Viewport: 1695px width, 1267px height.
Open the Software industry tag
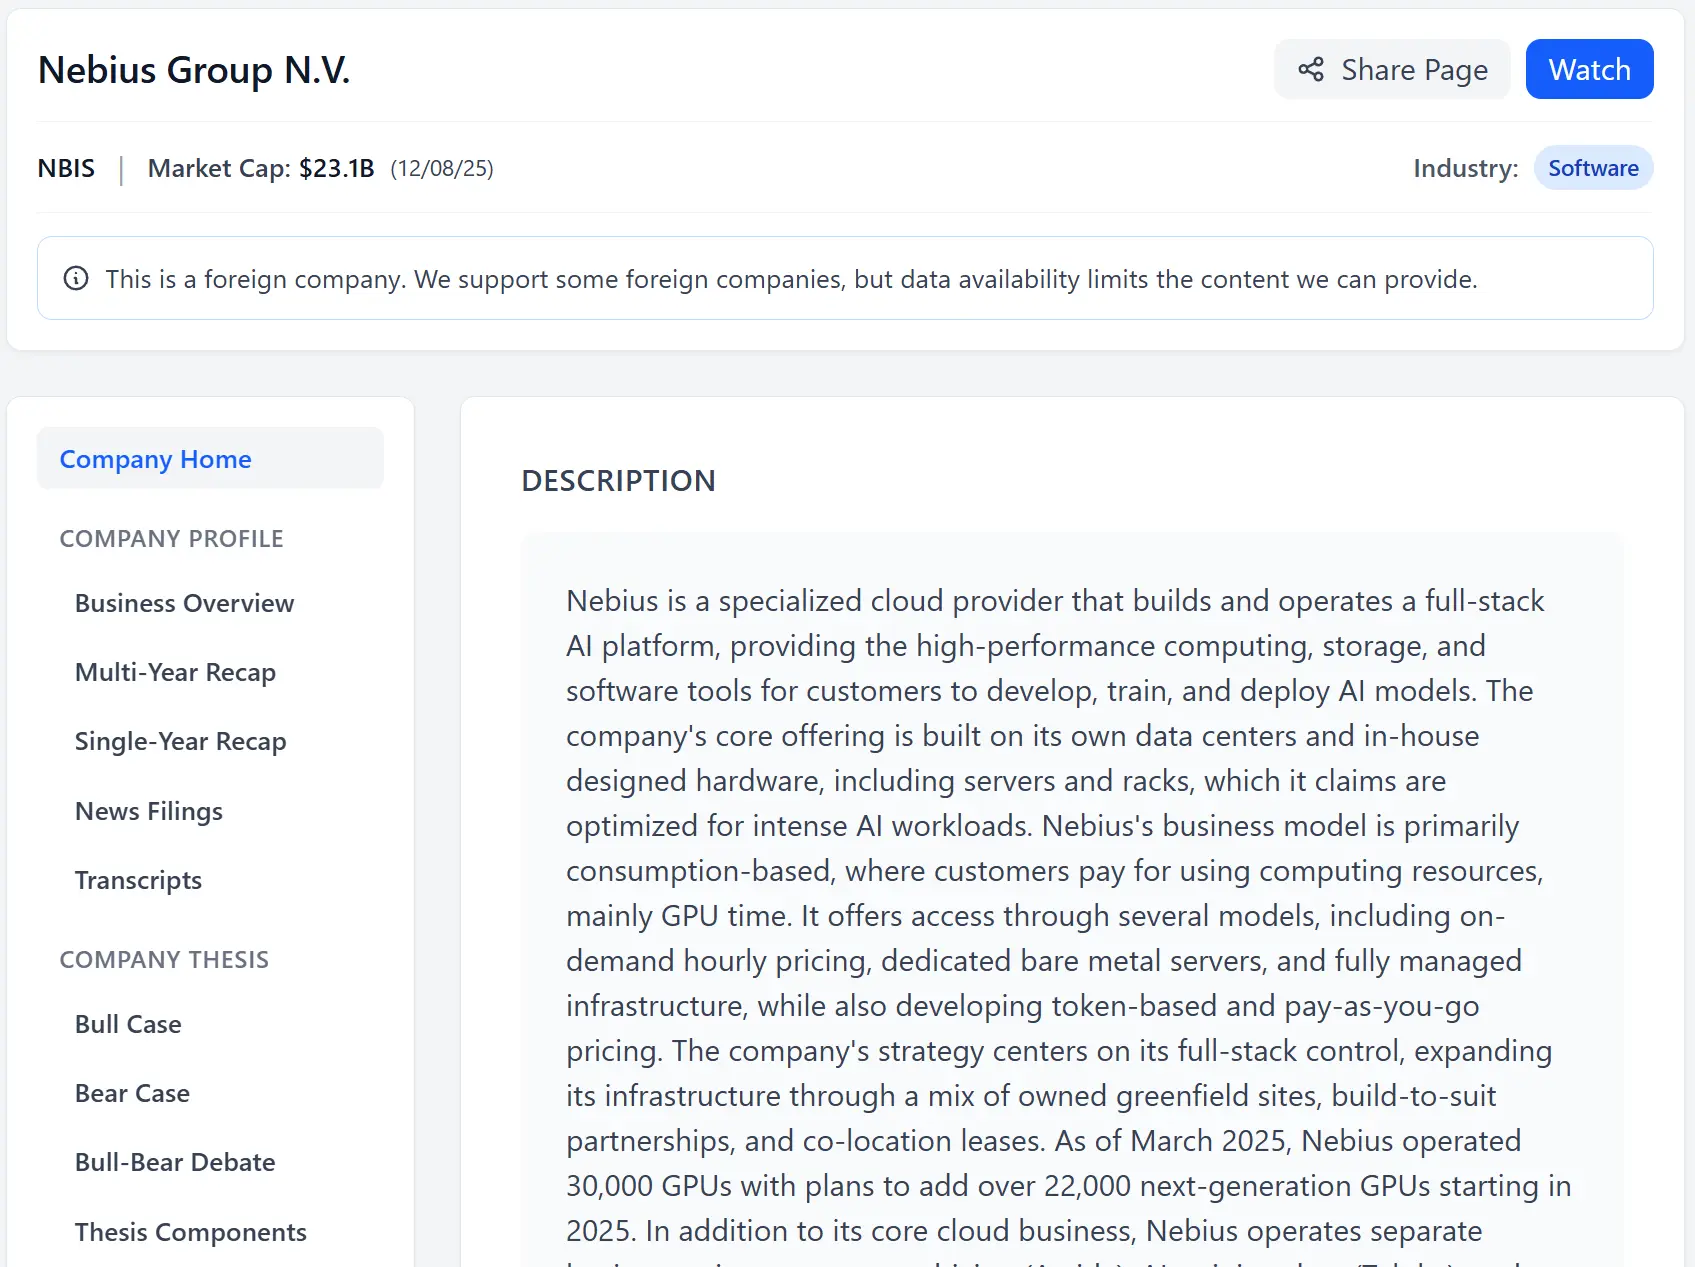click(x=1592, y=168)
